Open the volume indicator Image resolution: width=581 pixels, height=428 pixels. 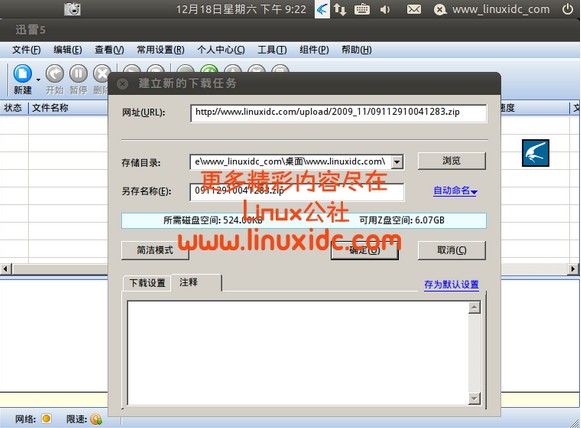pos(385,9)
